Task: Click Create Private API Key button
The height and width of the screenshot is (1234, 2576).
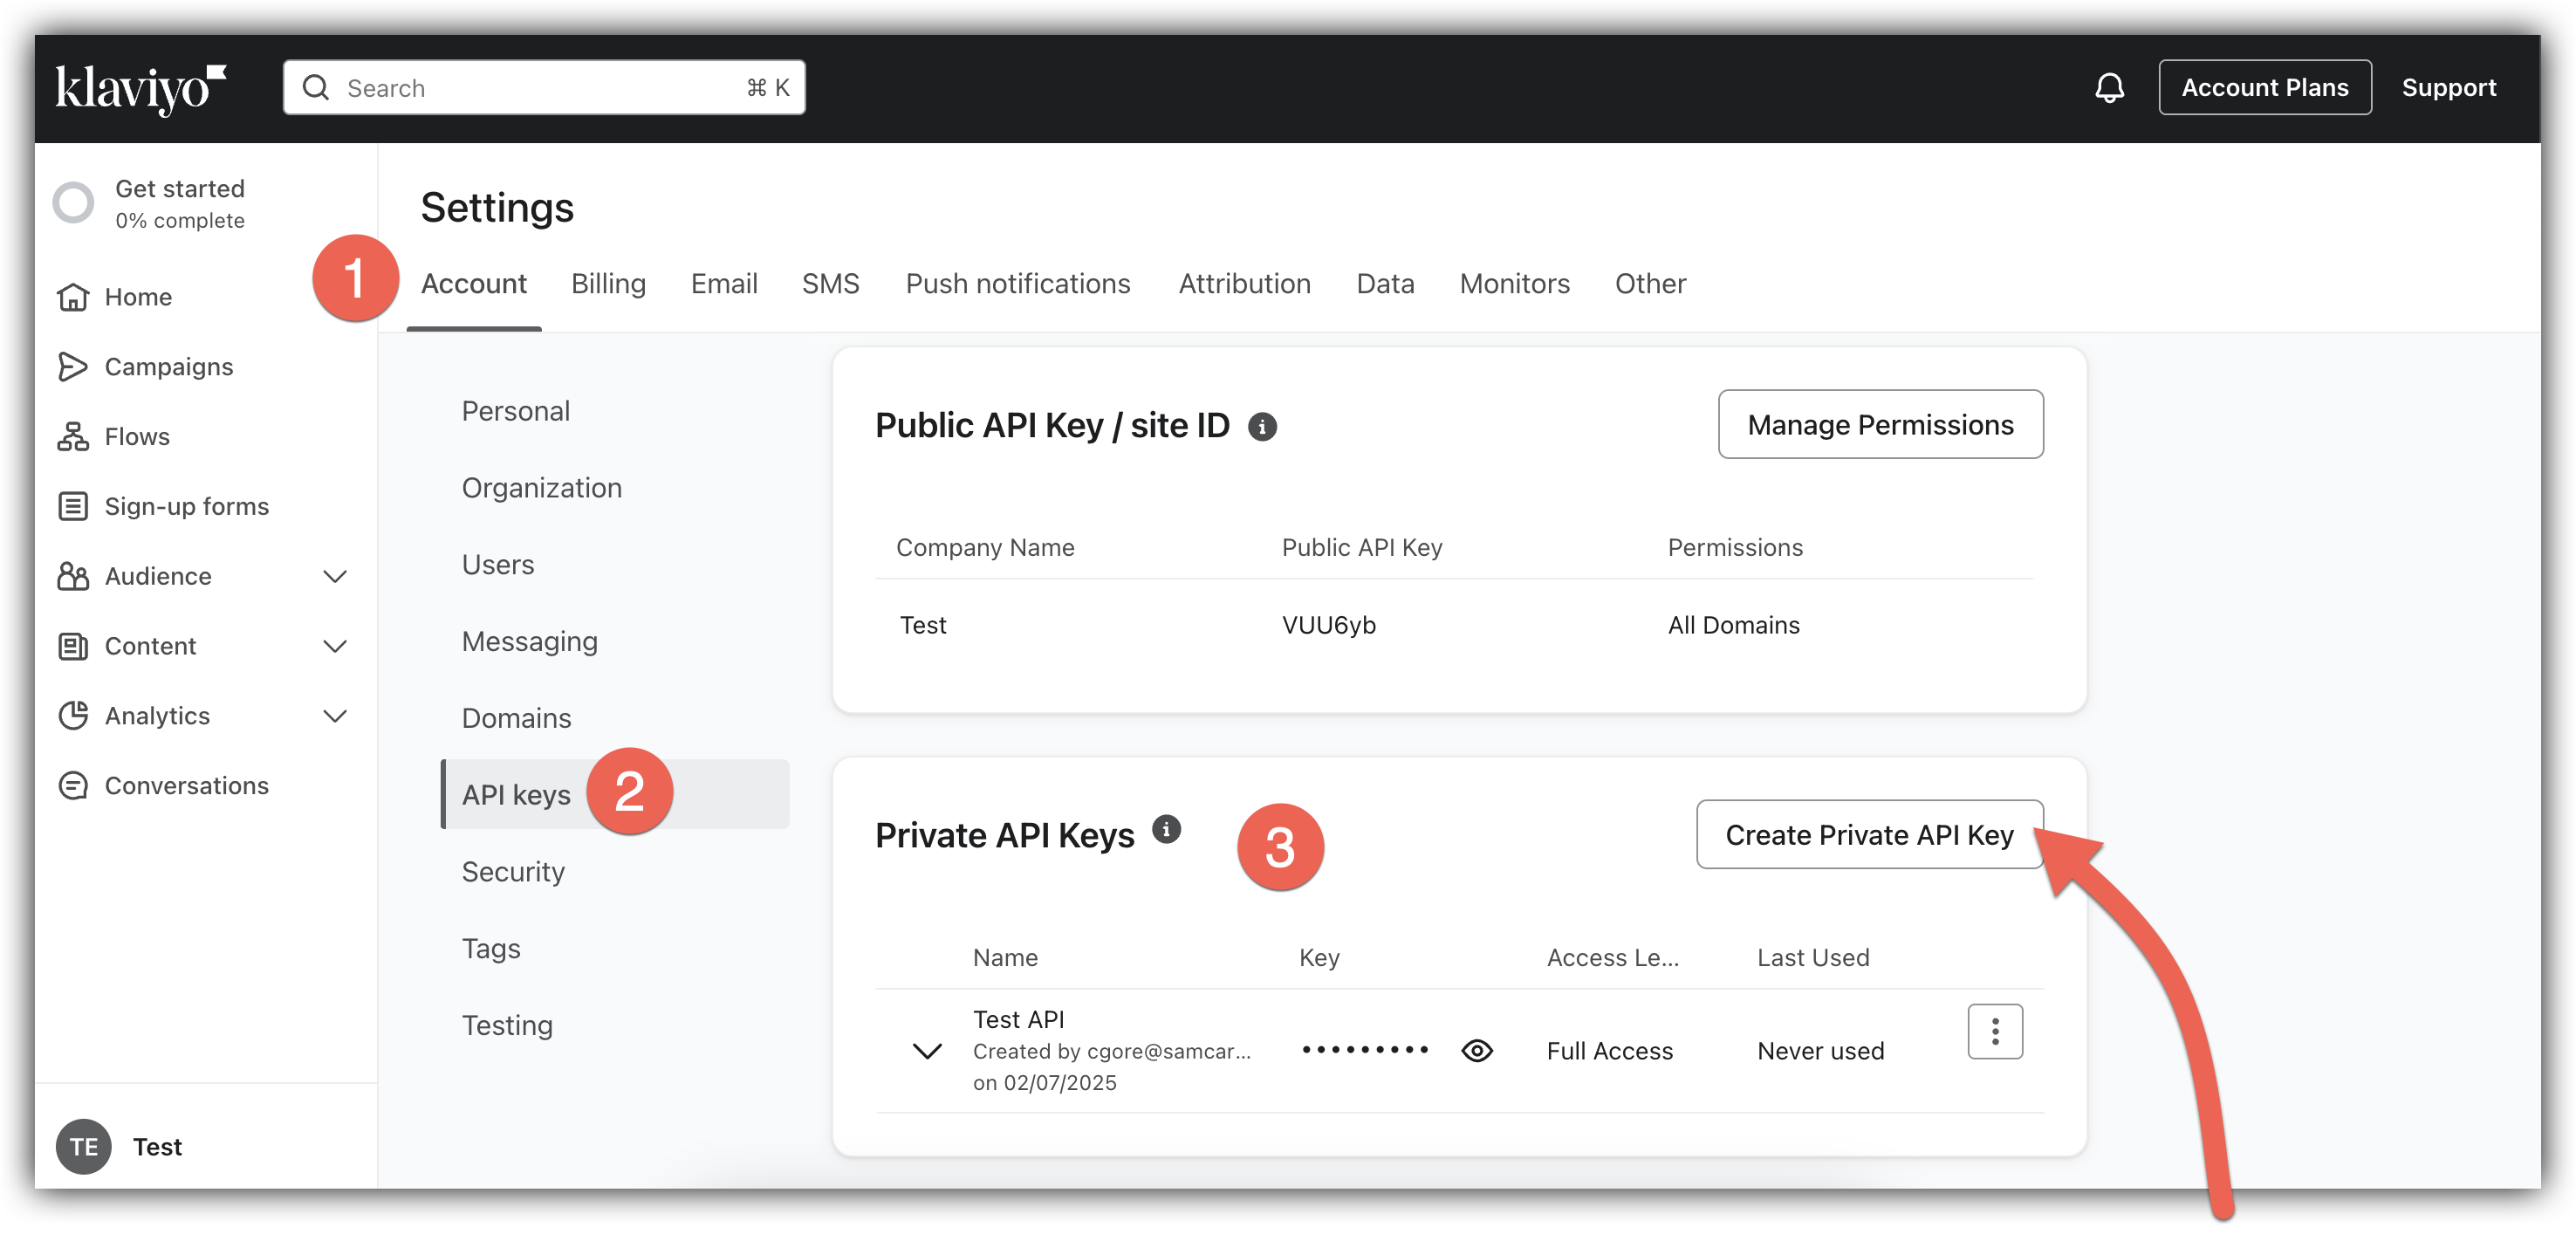Action: click(1868, 835)
